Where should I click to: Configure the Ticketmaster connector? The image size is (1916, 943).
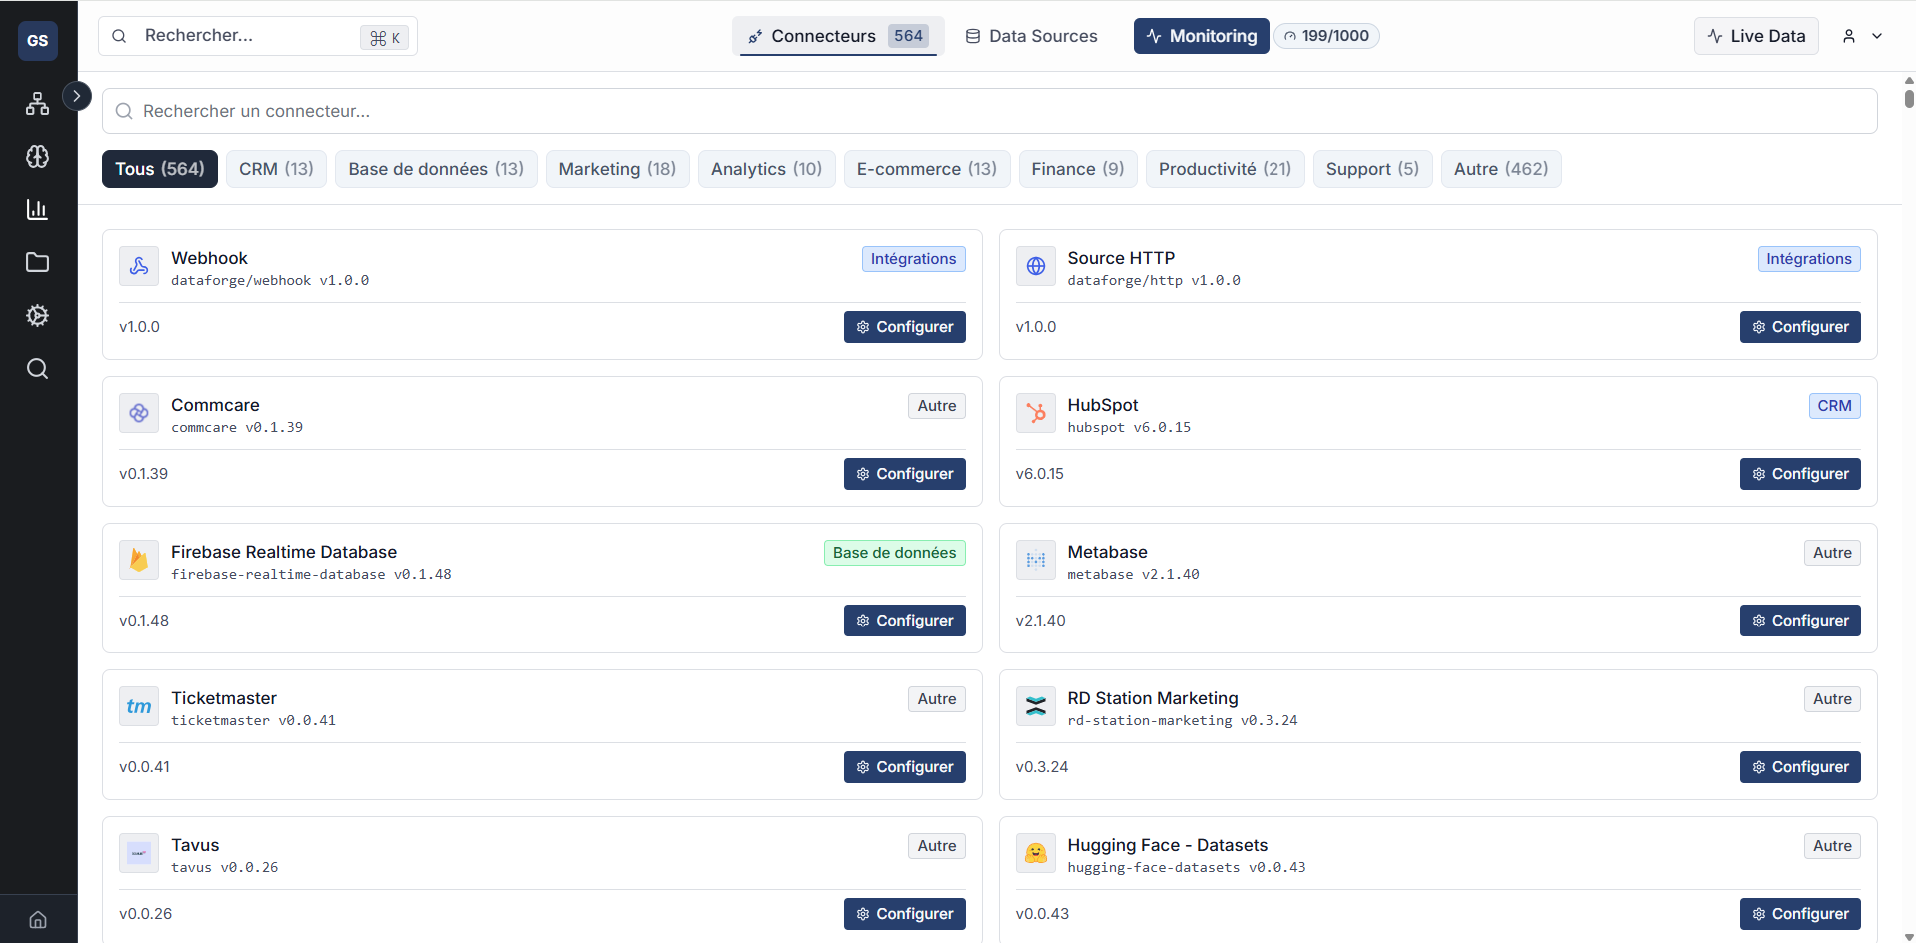point(905,767)
